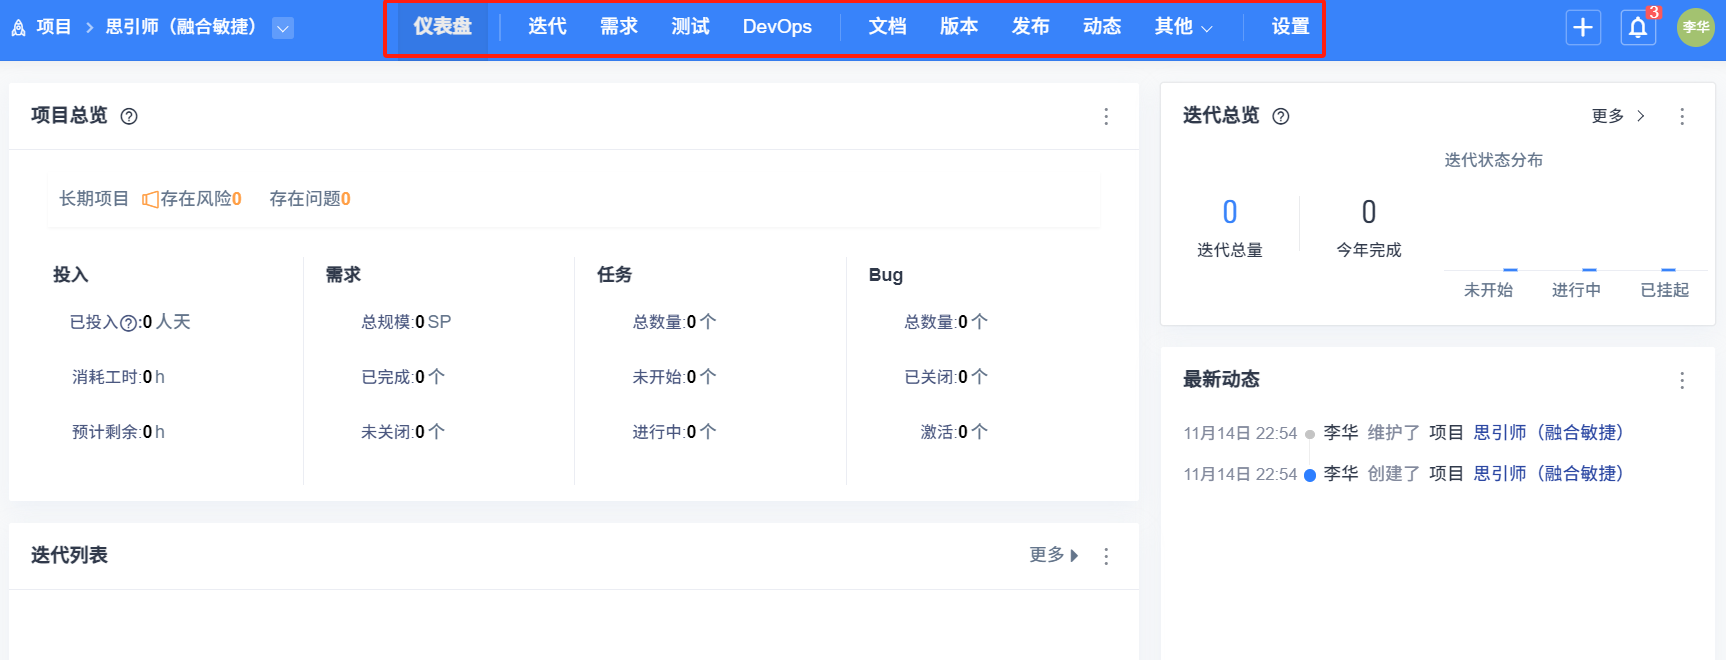
Task: Click the 存在风险 count label
Action: coord(201,199)
